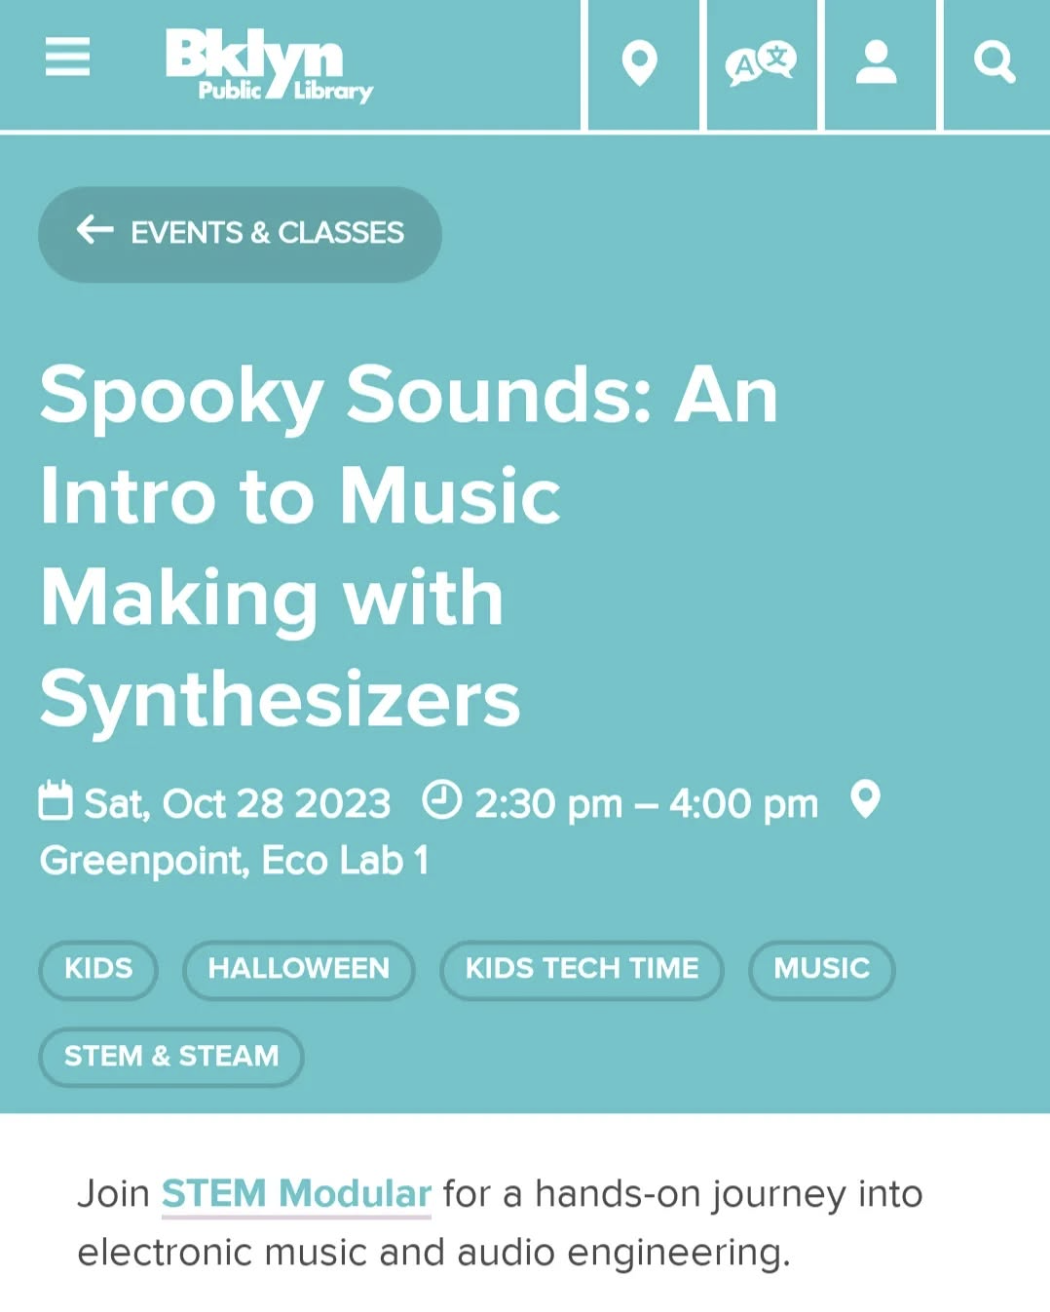Click the 2:30 pm – 4:00 pm time text
The height and width of the screenshot is (1312, 1050).
[x=646, y=804]
